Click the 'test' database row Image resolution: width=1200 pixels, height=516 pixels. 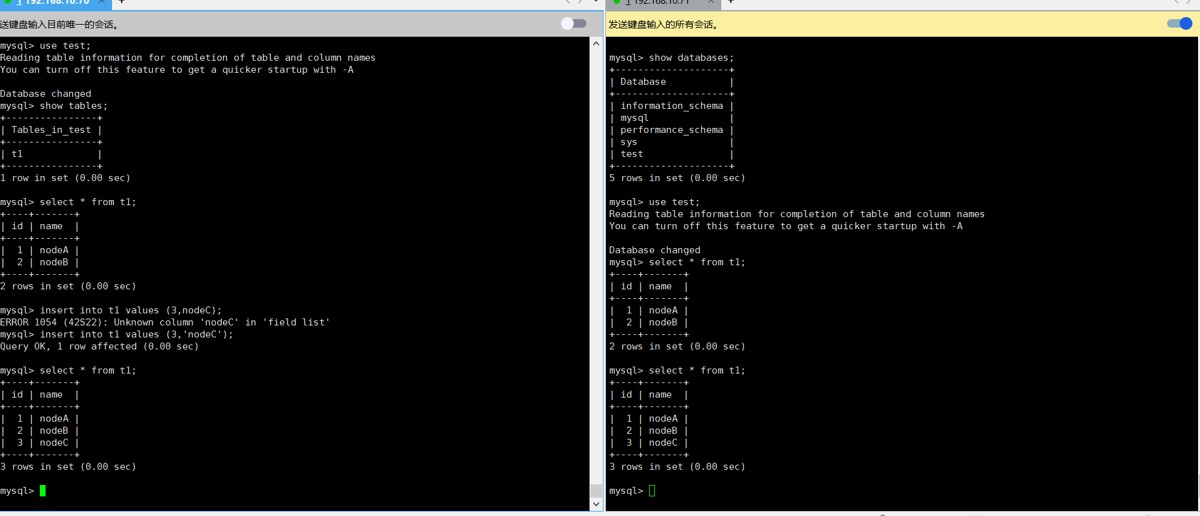672,154
